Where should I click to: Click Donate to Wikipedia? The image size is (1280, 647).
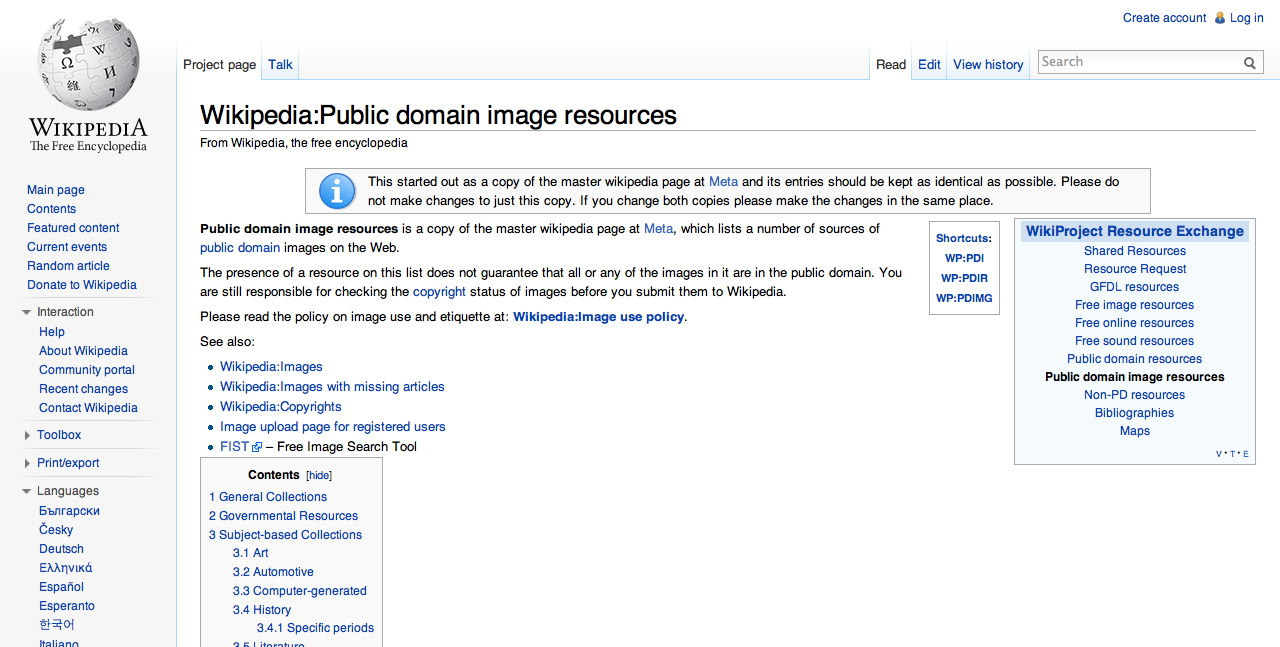point(82,285)
